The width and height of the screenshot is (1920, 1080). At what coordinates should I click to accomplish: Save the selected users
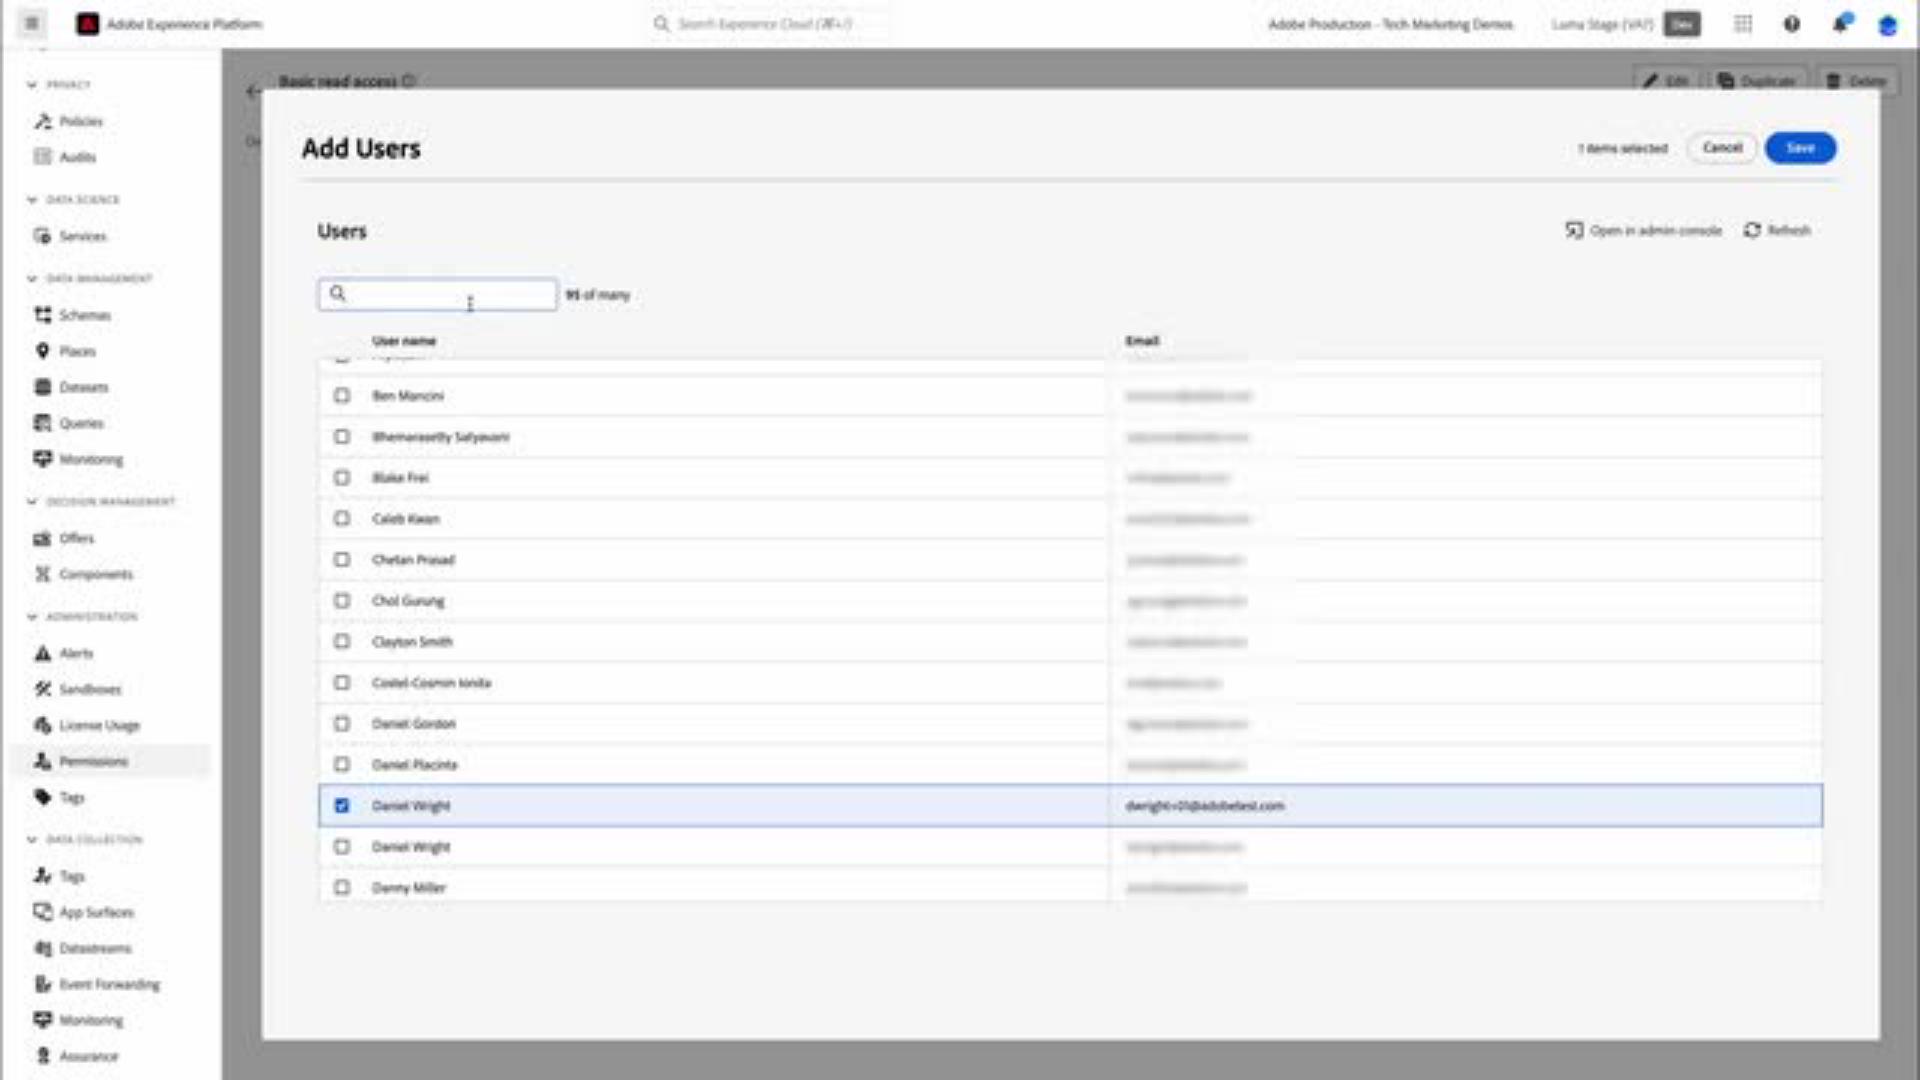(1799, 148)
